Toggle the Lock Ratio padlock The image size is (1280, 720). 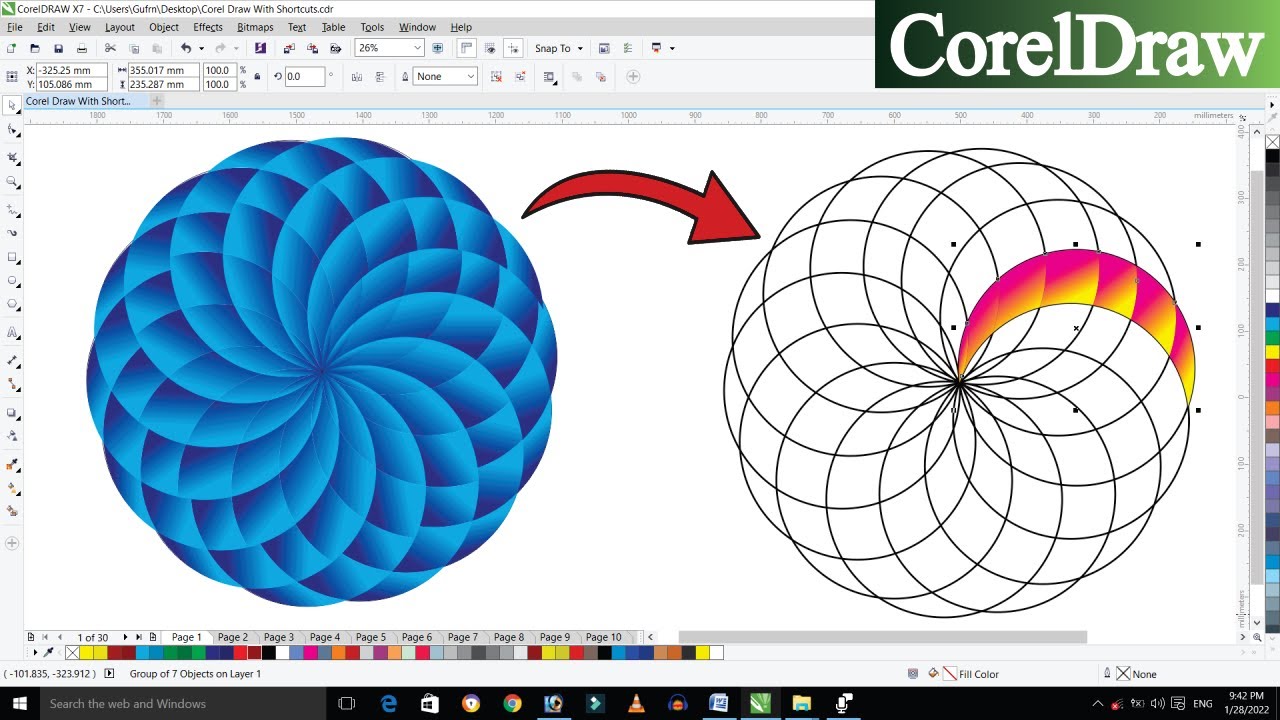(x=257, y=77)
